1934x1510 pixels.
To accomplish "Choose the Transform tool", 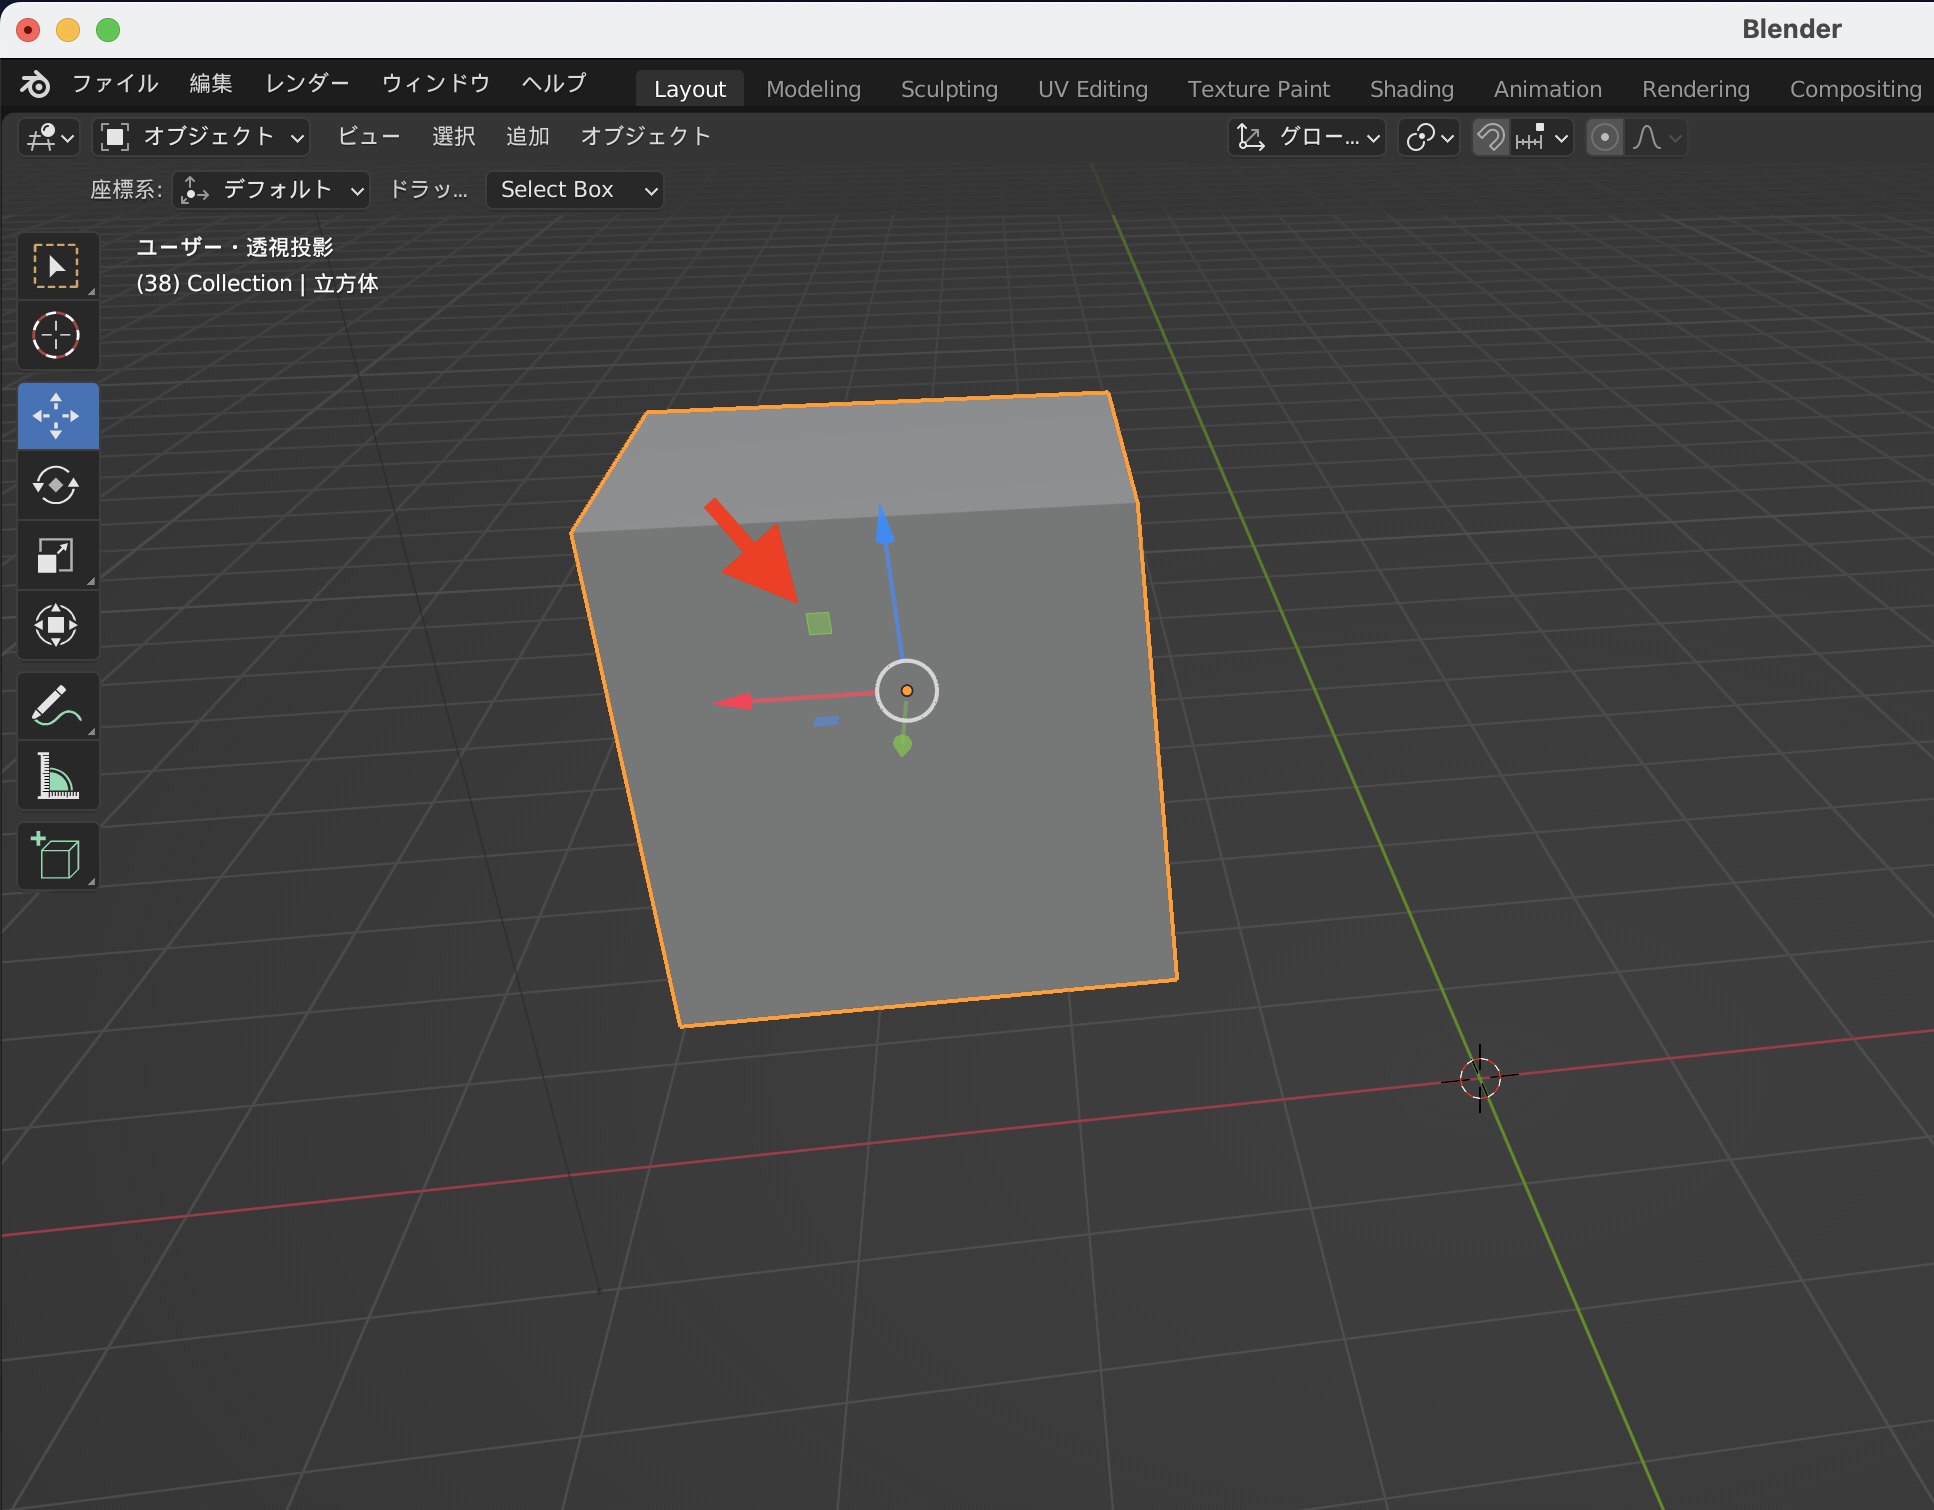I will [56, 626].
